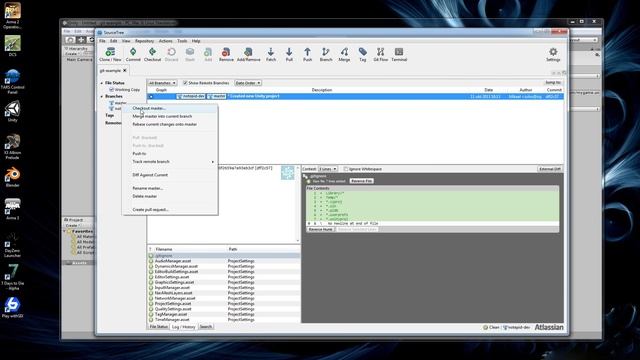Open the Terminal from the toolbar

(399, 54)
